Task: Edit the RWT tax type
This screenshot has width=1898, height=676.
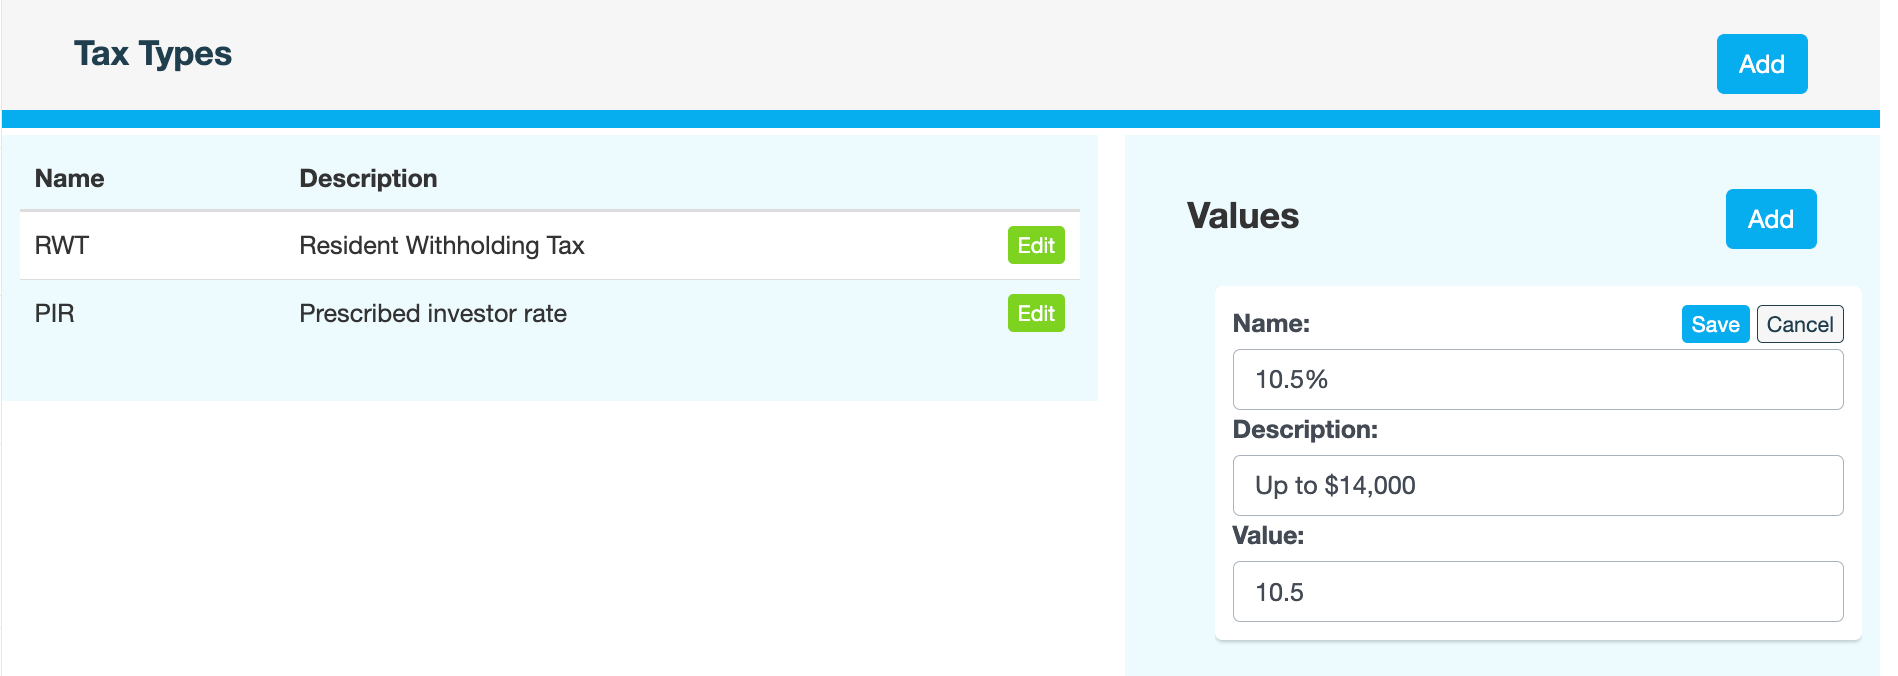Action: click(1035, 245)
